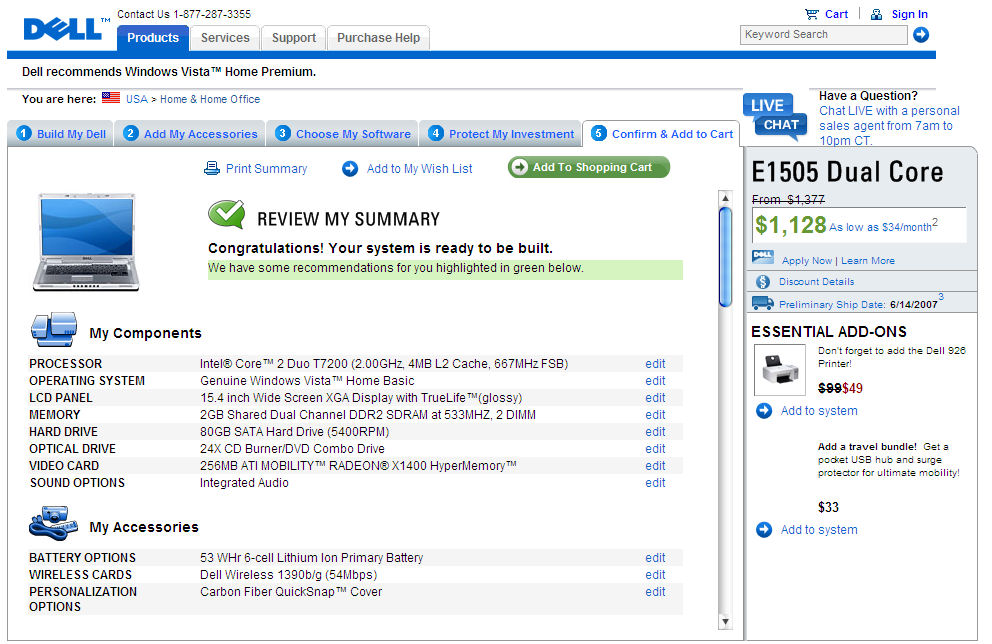Click the shipping truck icon

coord(762,303)
